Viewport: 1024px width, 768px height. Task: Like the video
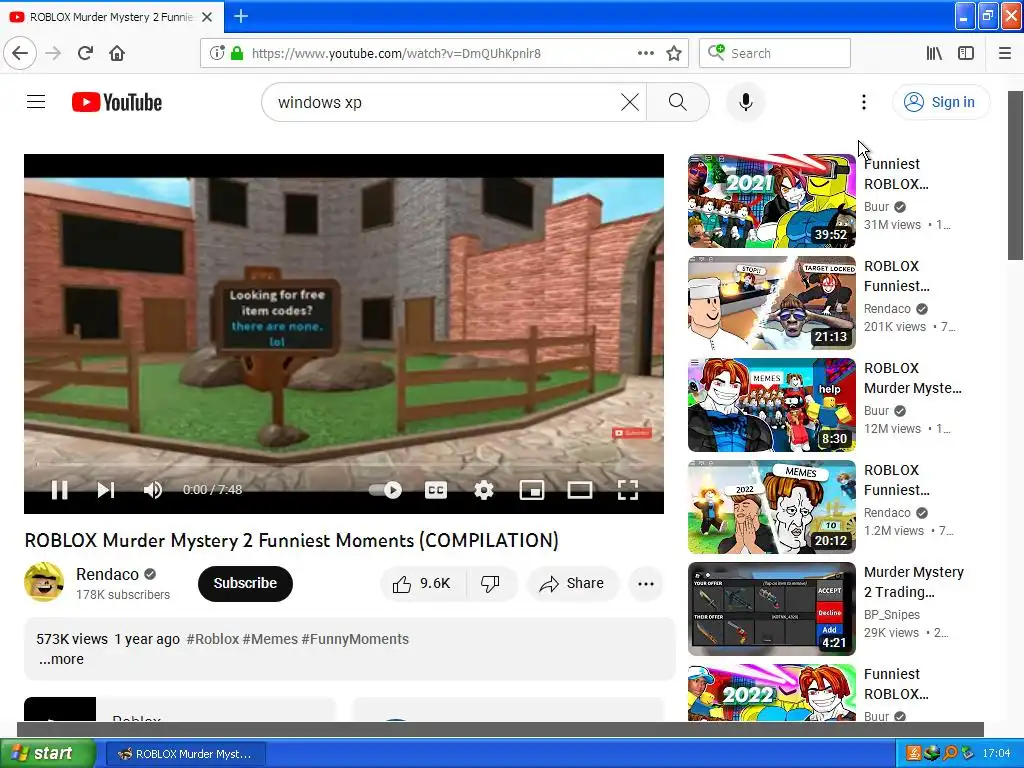423,583
